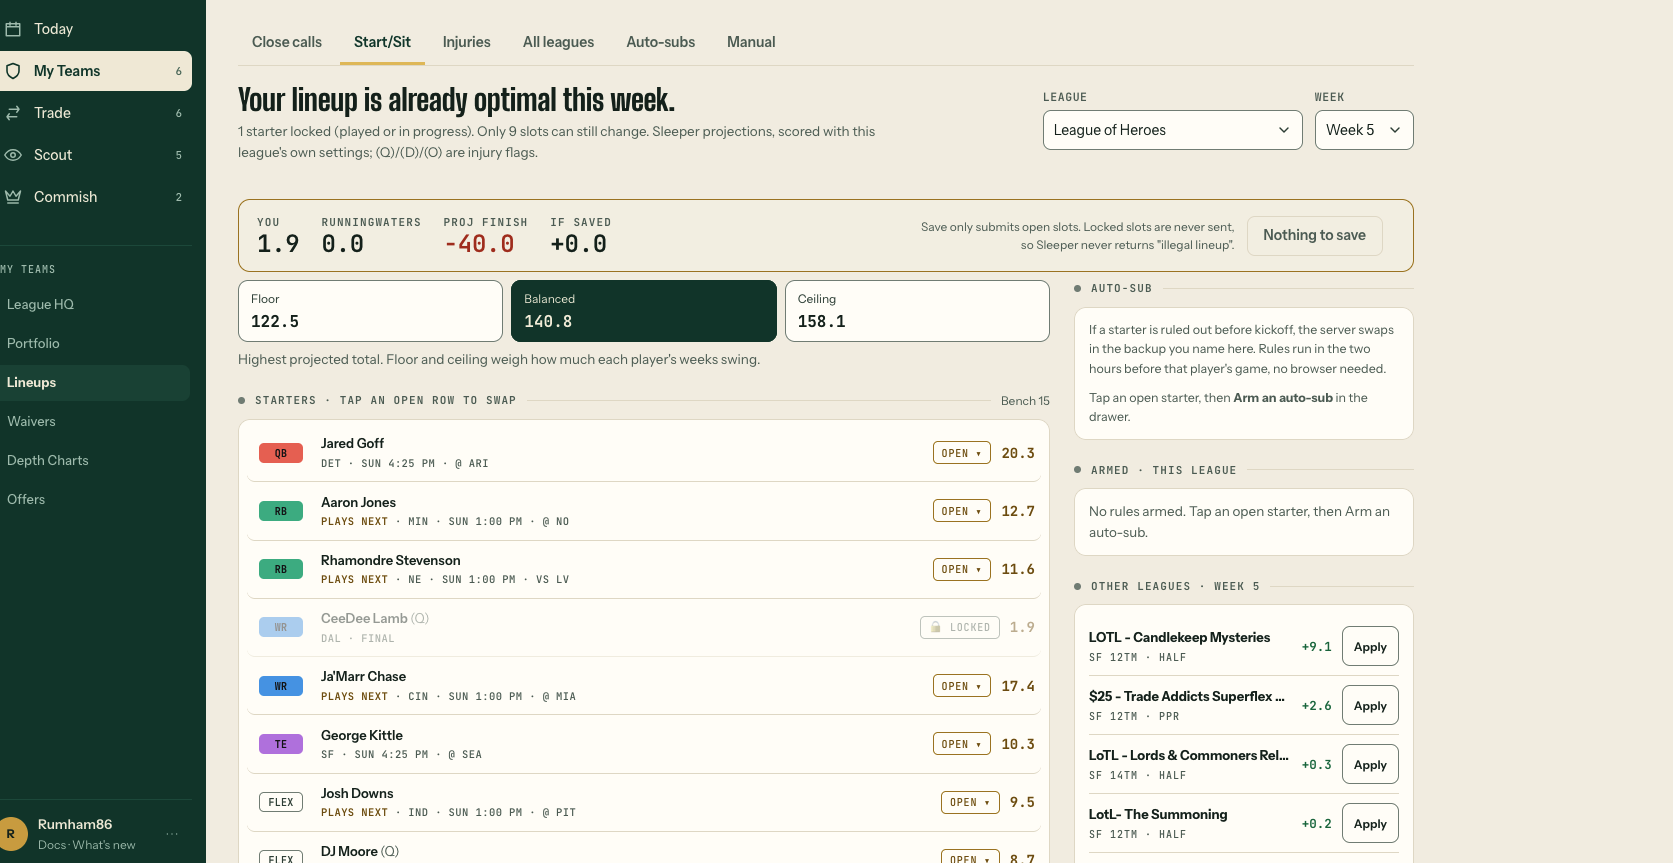The image size is (1673, 863).
Task: Expand the OPEN slot menu for Jared Goff
Action: pos(962,453)
